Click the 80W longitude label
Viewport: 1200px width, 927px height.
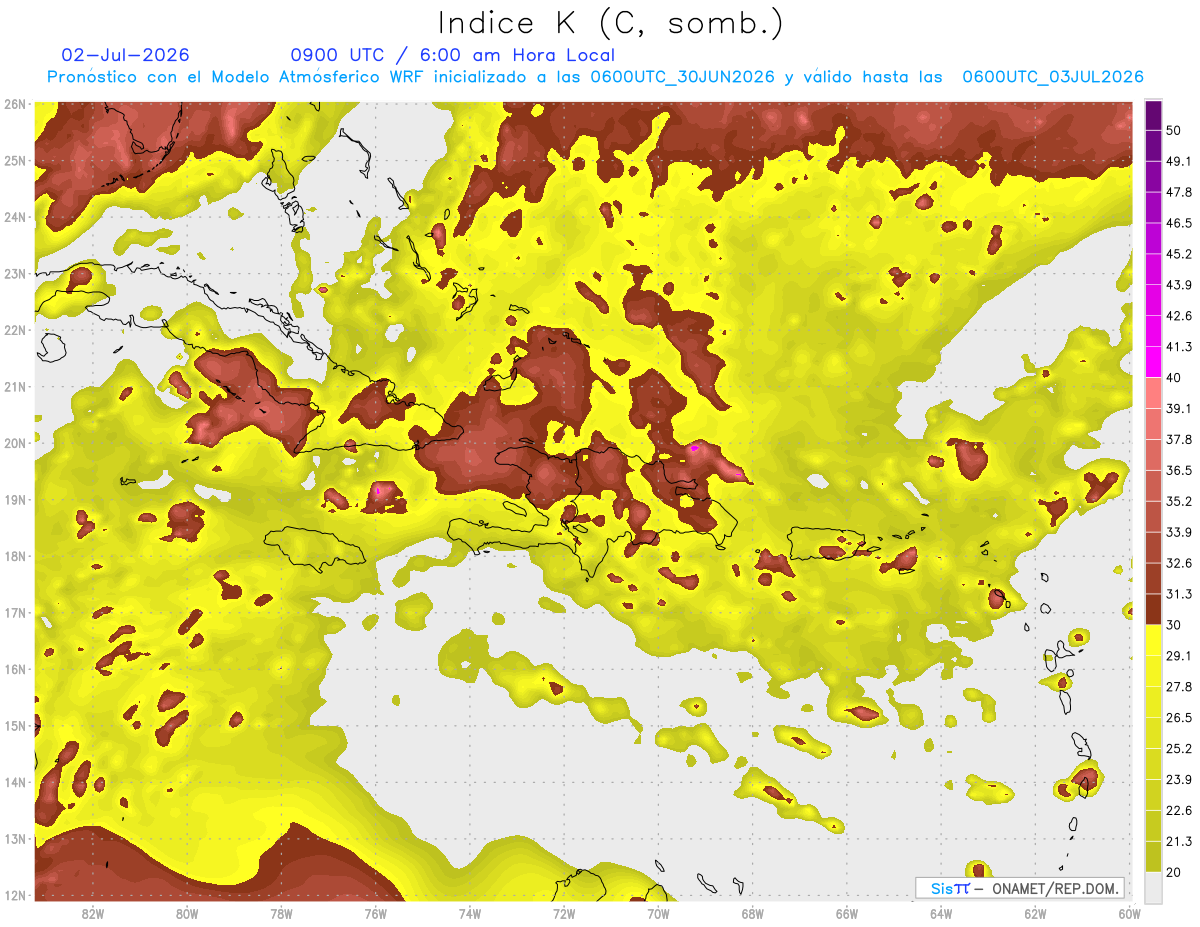(187, 914)
